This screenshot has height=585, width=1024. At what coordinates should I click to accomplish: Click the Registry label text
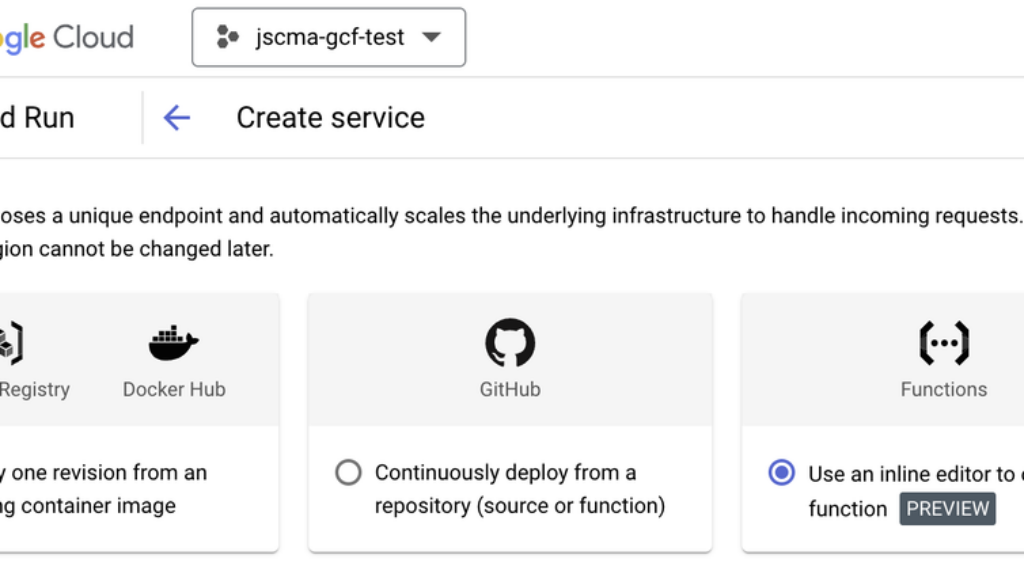click(x=35, y=390)
